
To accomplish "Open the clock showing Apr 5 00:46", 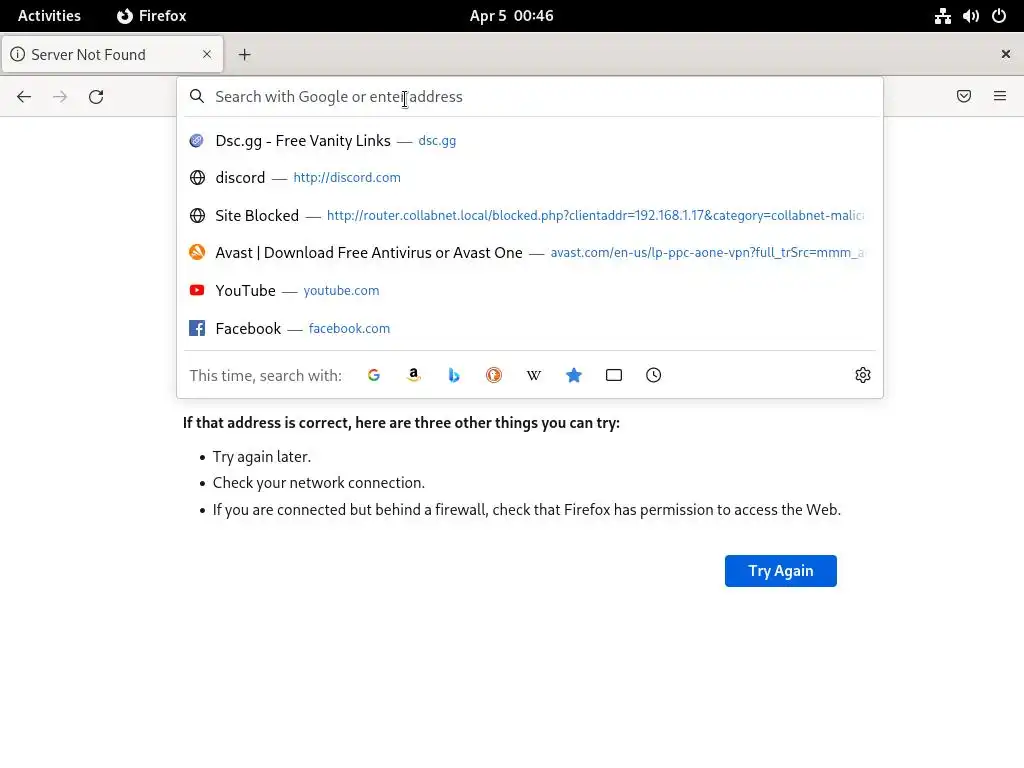I will [x=511, y=16].
